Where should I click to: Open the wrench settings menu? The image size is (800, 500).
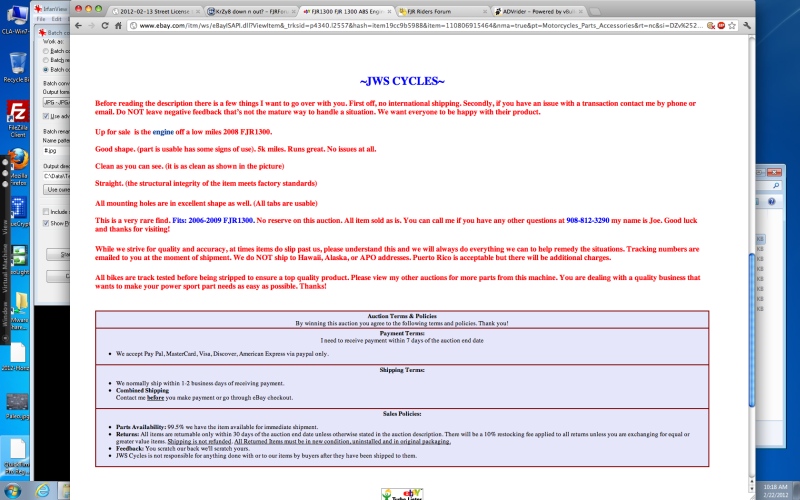coord(747,26)
